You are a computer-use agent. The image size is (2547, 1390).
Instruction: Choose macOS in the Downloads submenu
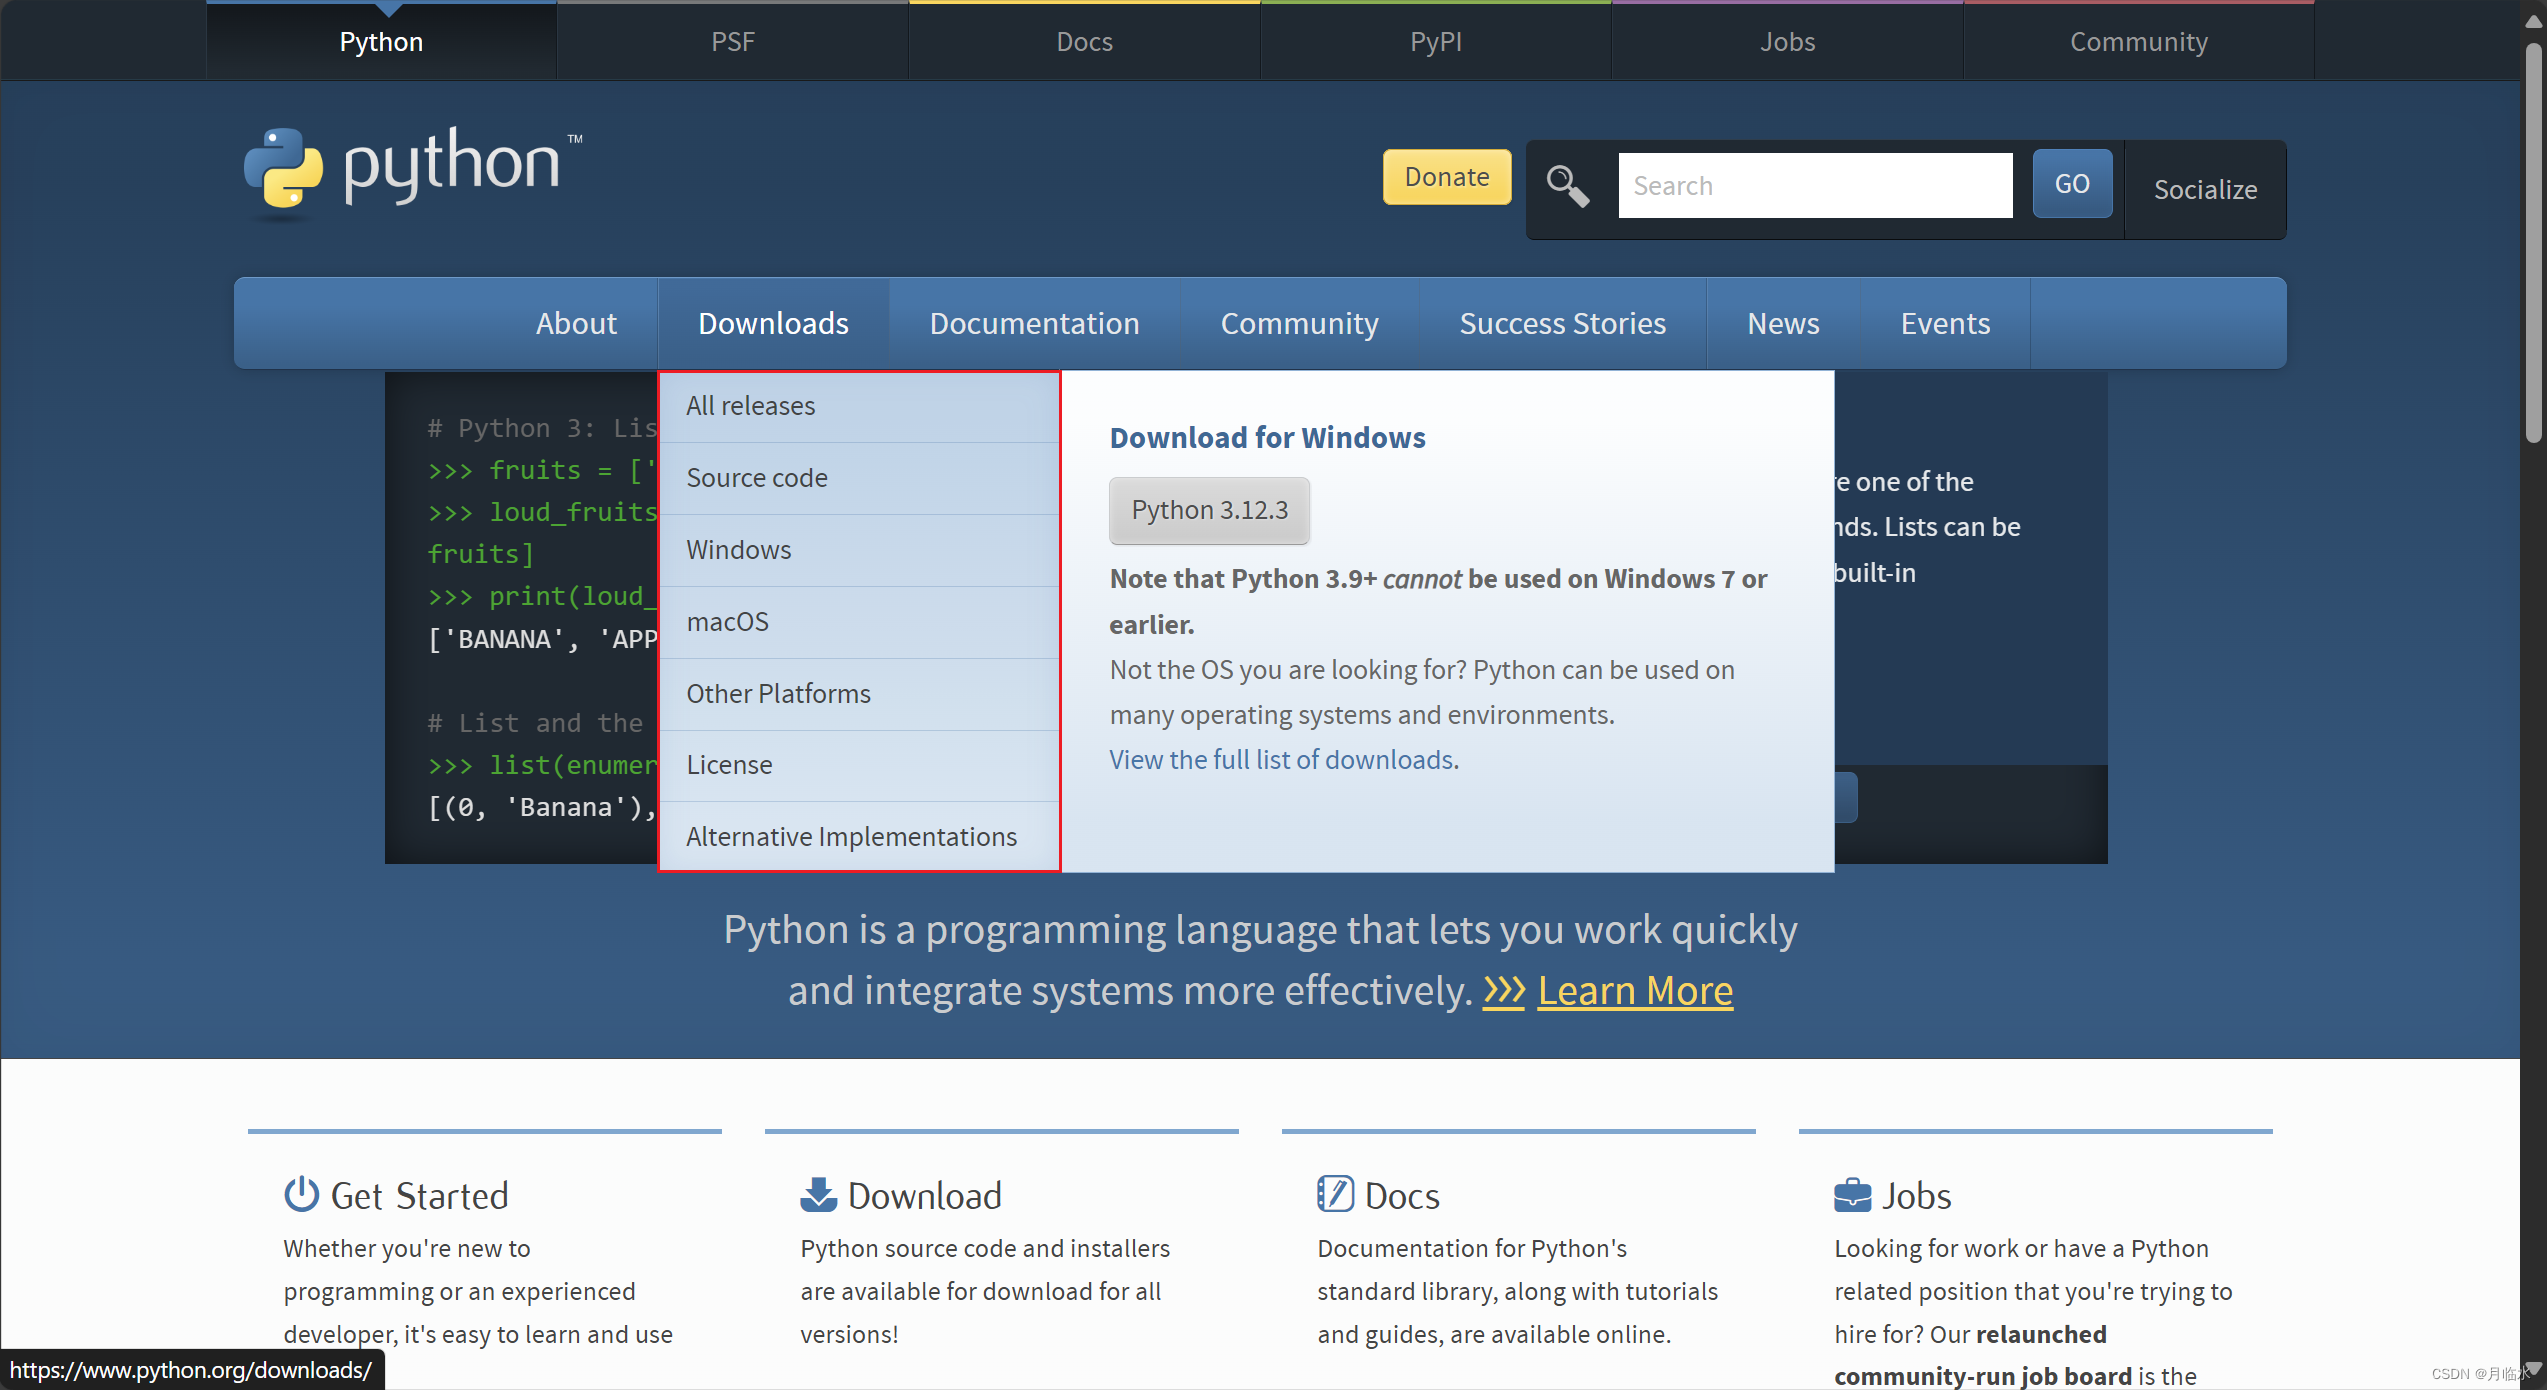(x=727, y=622)
